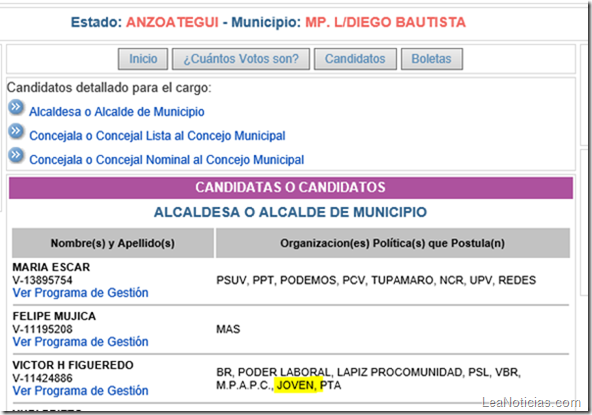
Task: Open the Boletas button
Action: pos(432,59)
